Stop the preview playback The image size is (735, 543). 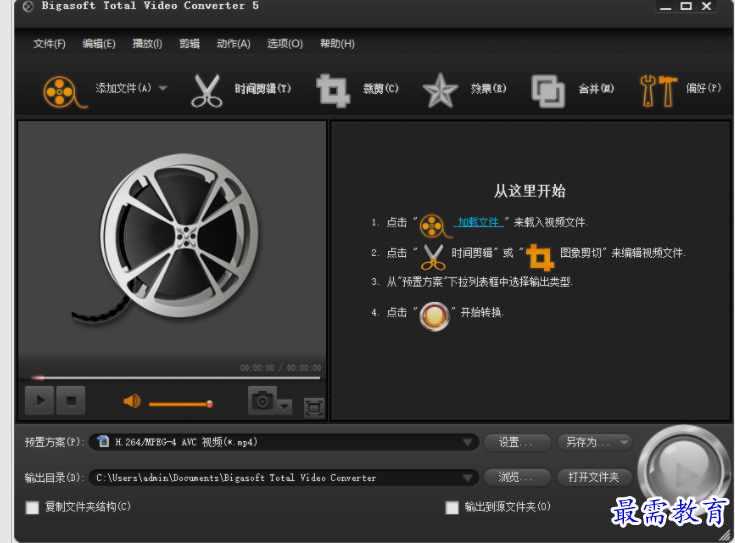pos(71,400)
